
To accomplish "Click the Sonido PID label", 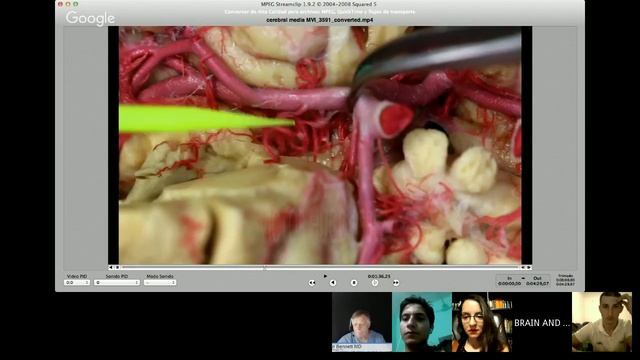I will pyautogui.click(x=117, y=276).
